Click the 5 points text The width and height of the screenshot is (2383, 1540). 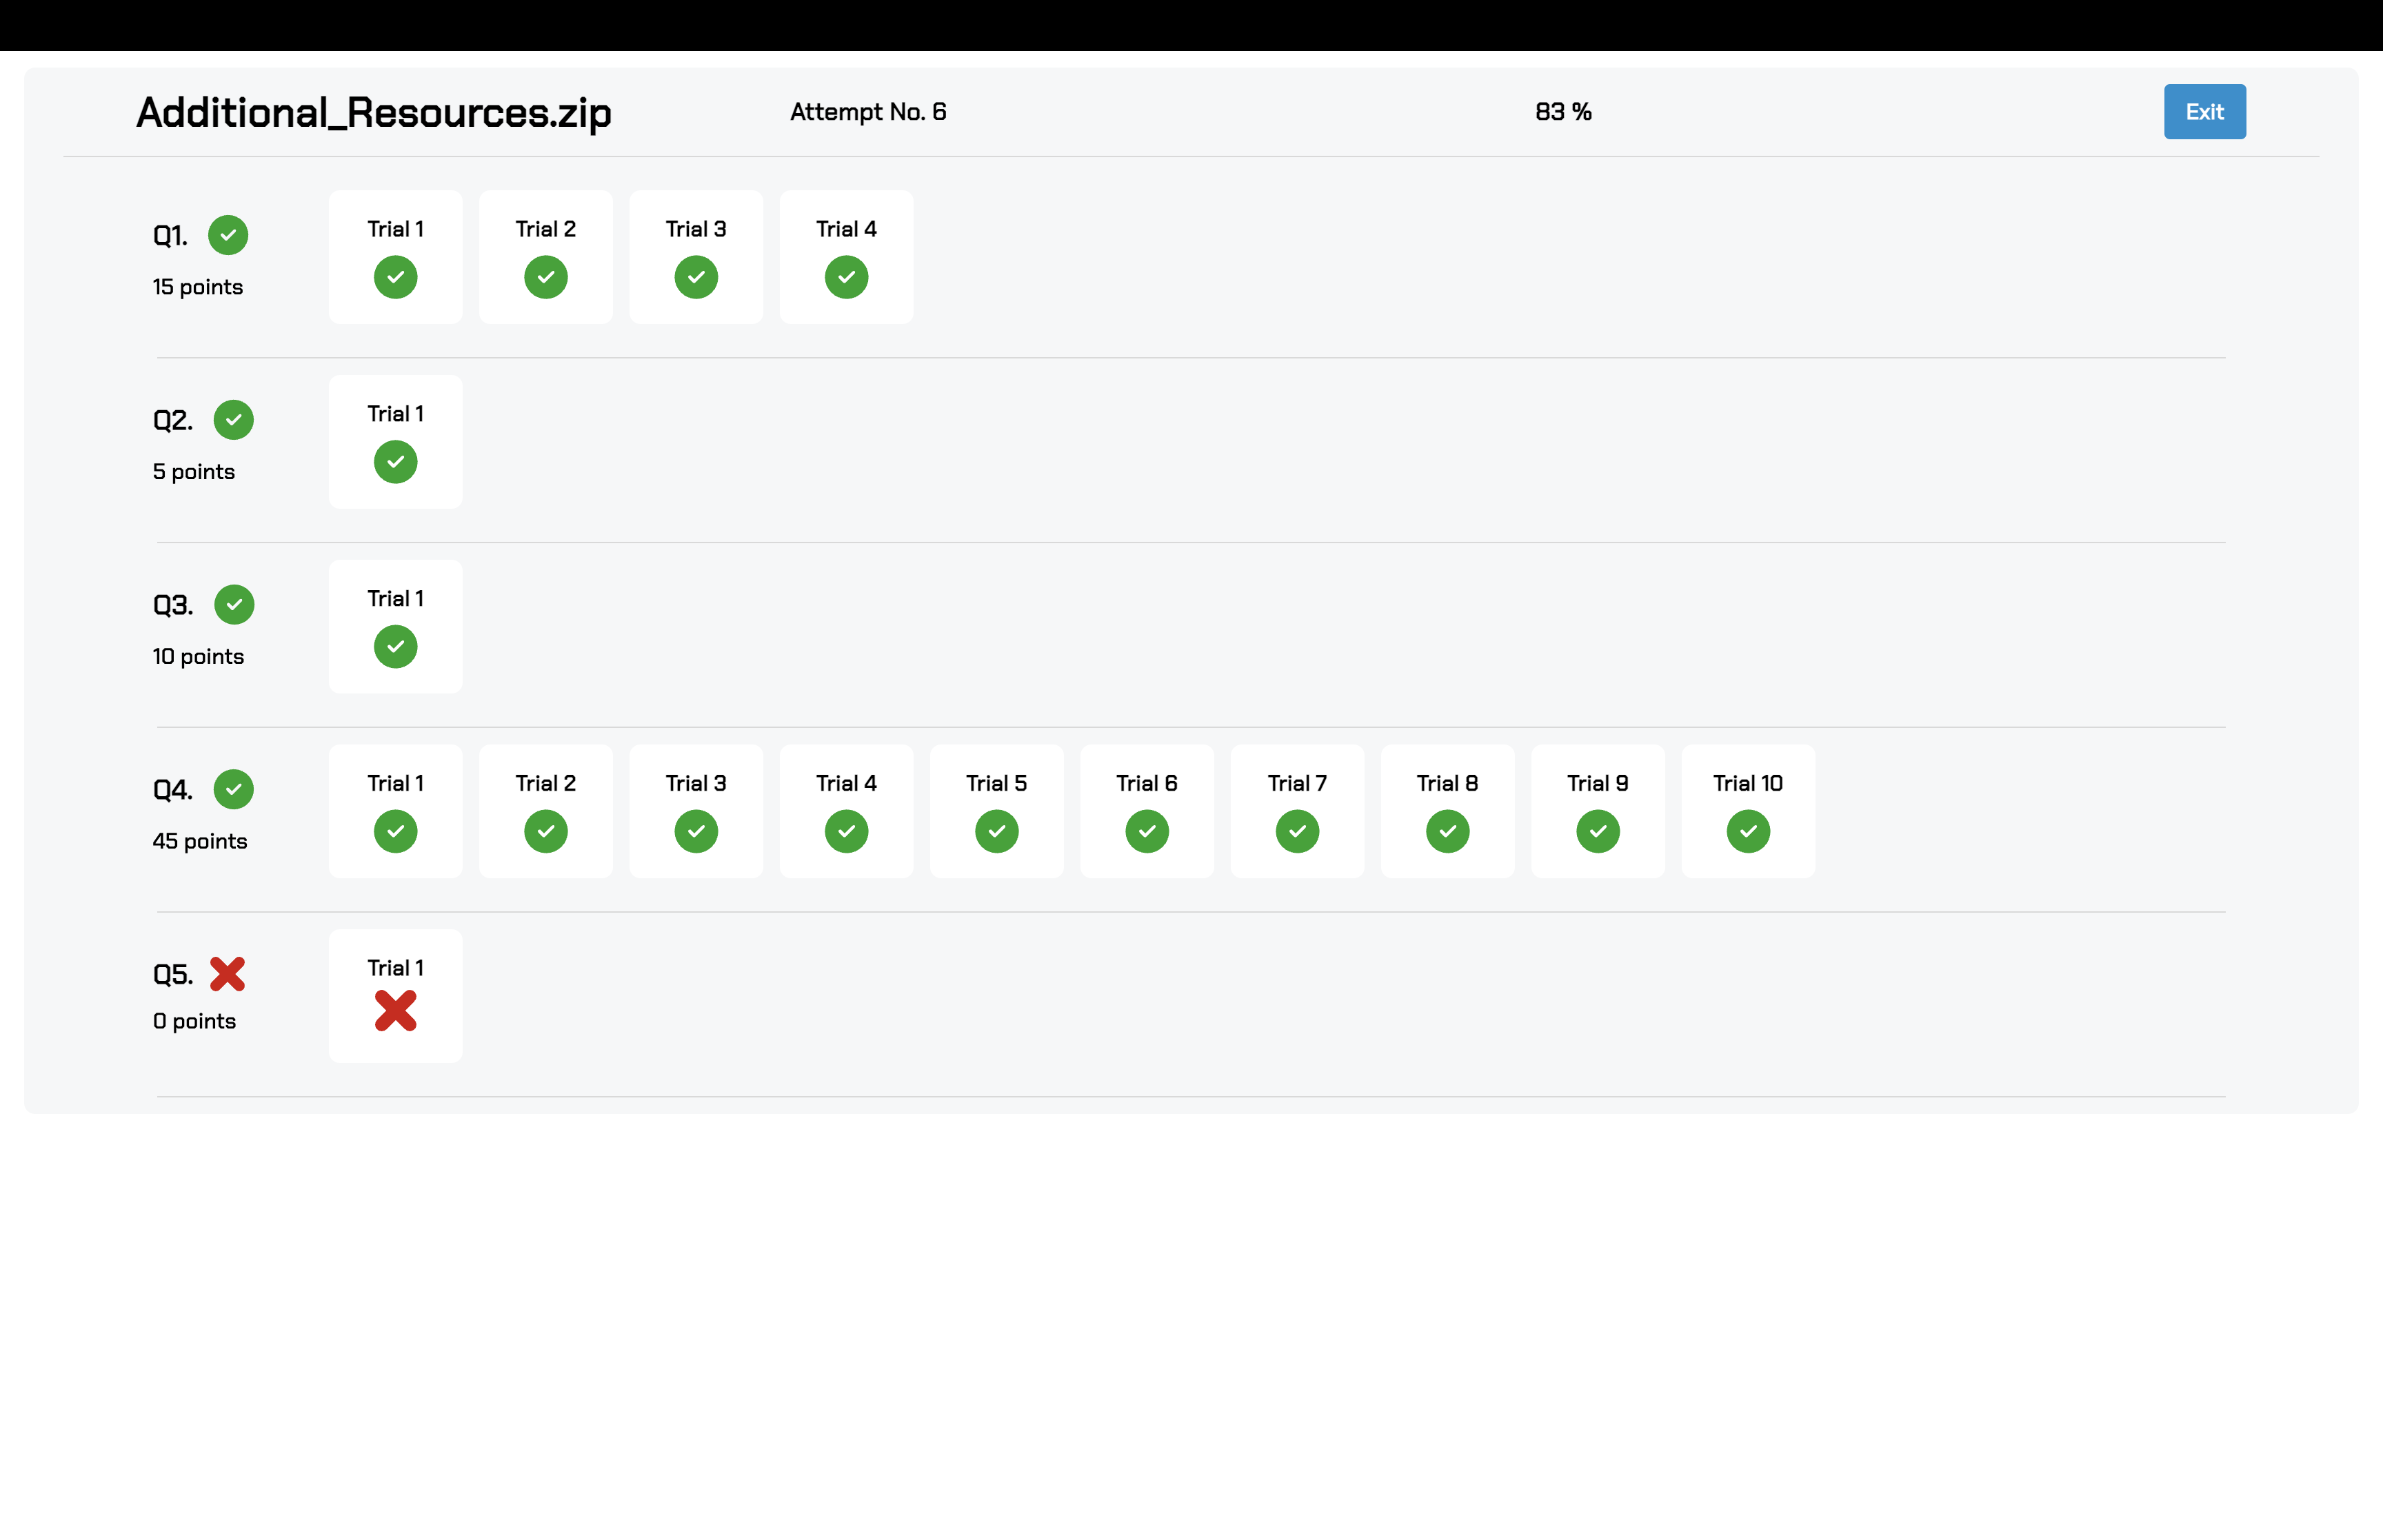(194, 472)
